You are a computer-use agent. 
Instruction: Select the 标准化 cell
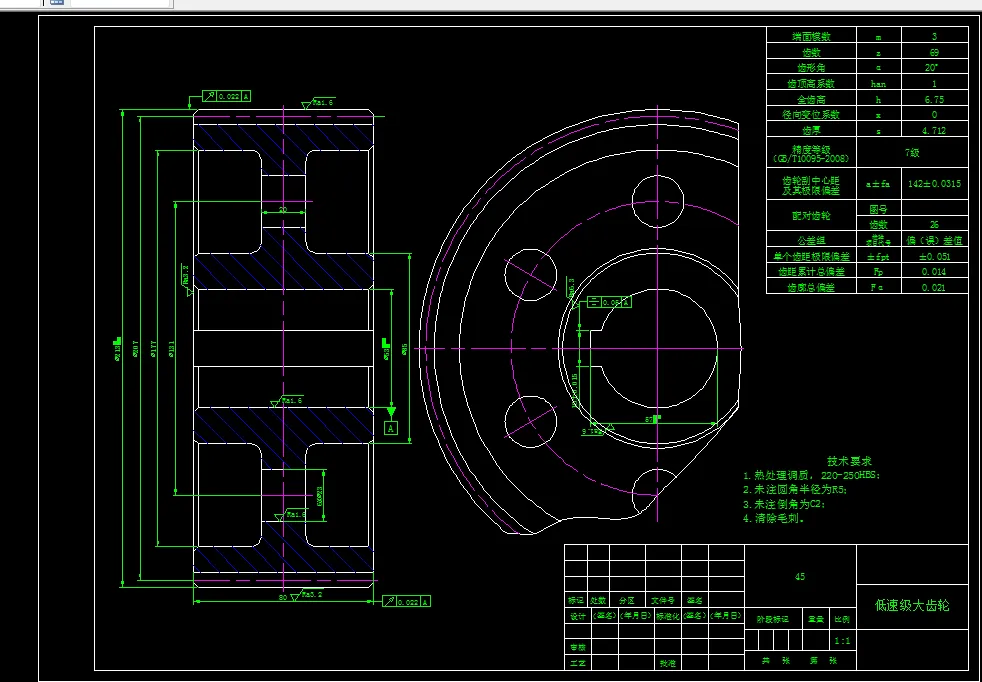coord(668,616)
